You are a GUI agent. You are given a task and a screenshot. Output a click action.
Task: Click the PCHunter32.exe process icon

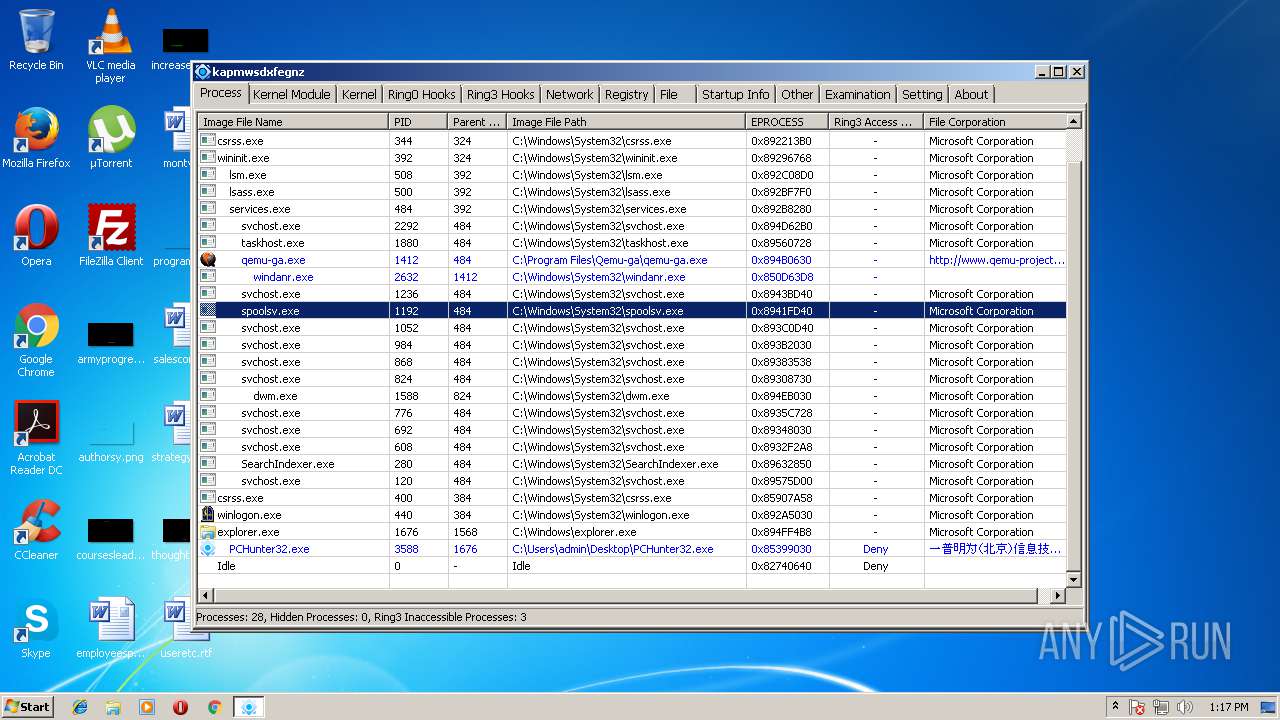(208, 549)
